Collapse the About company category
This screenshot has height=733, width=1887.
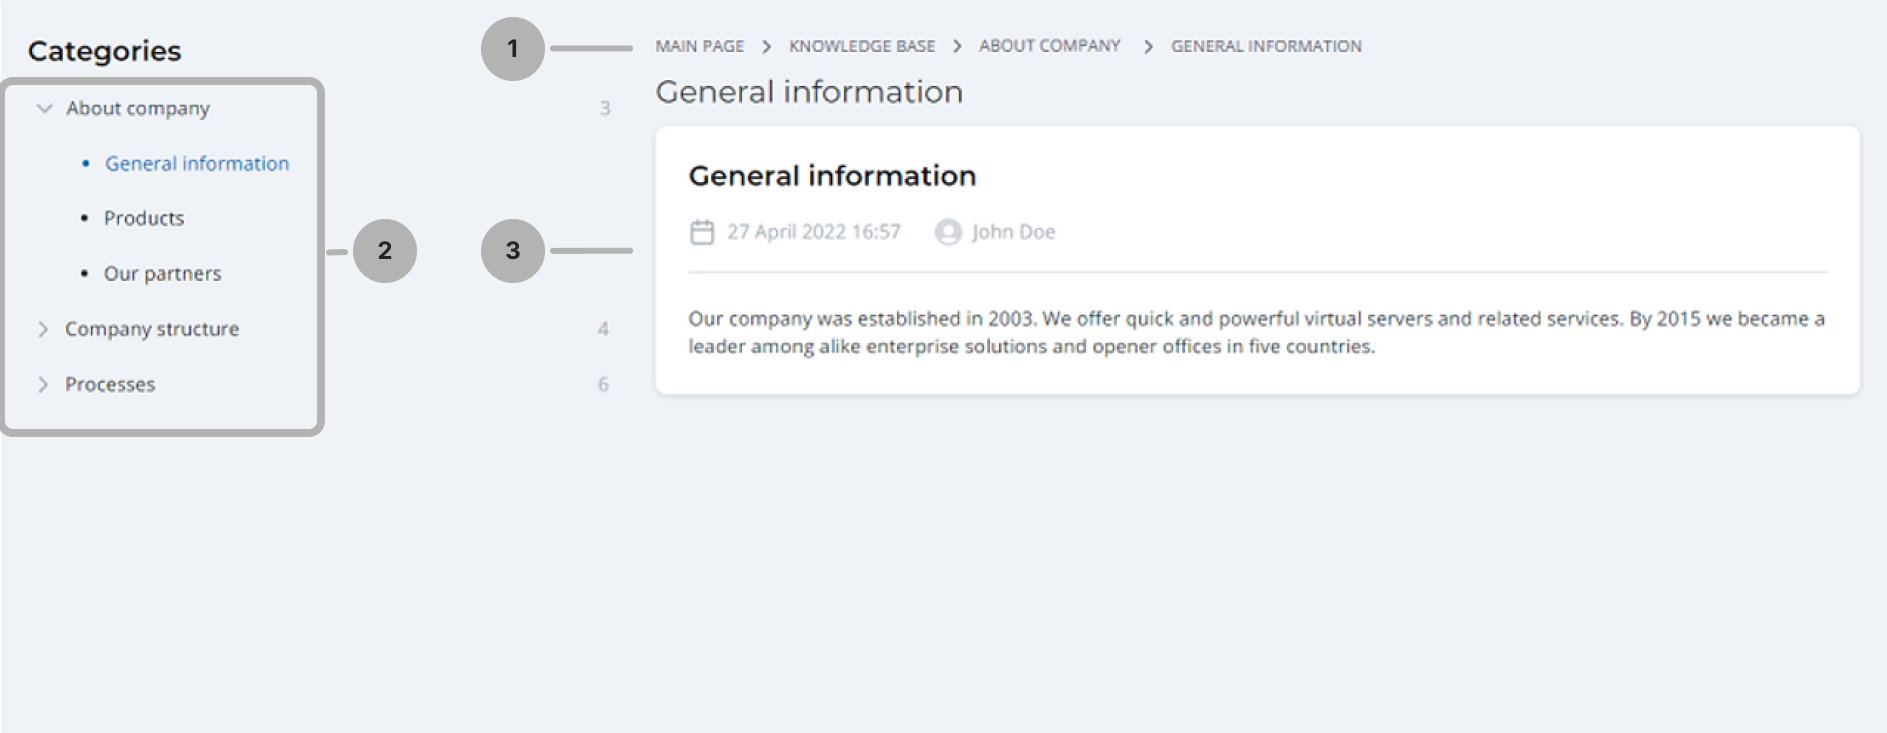click(x=44, y=108)
